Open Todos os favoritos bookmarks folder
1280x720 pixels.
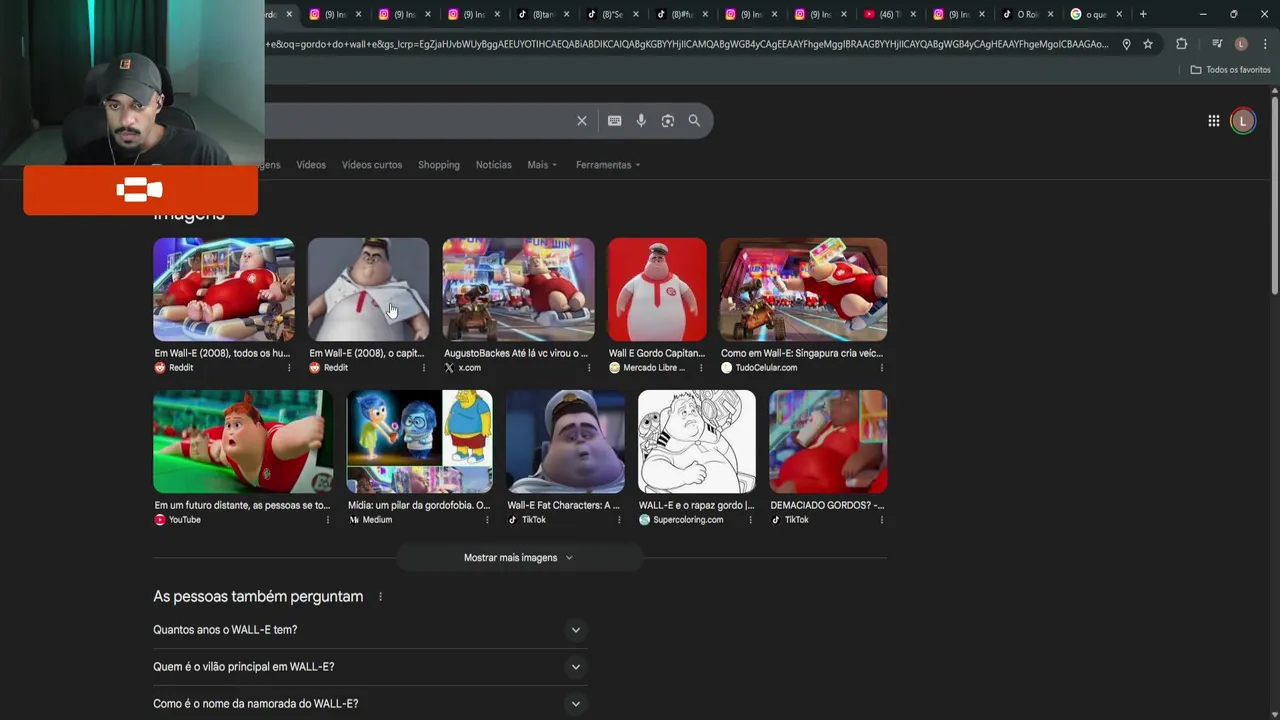coord(1230,70)
